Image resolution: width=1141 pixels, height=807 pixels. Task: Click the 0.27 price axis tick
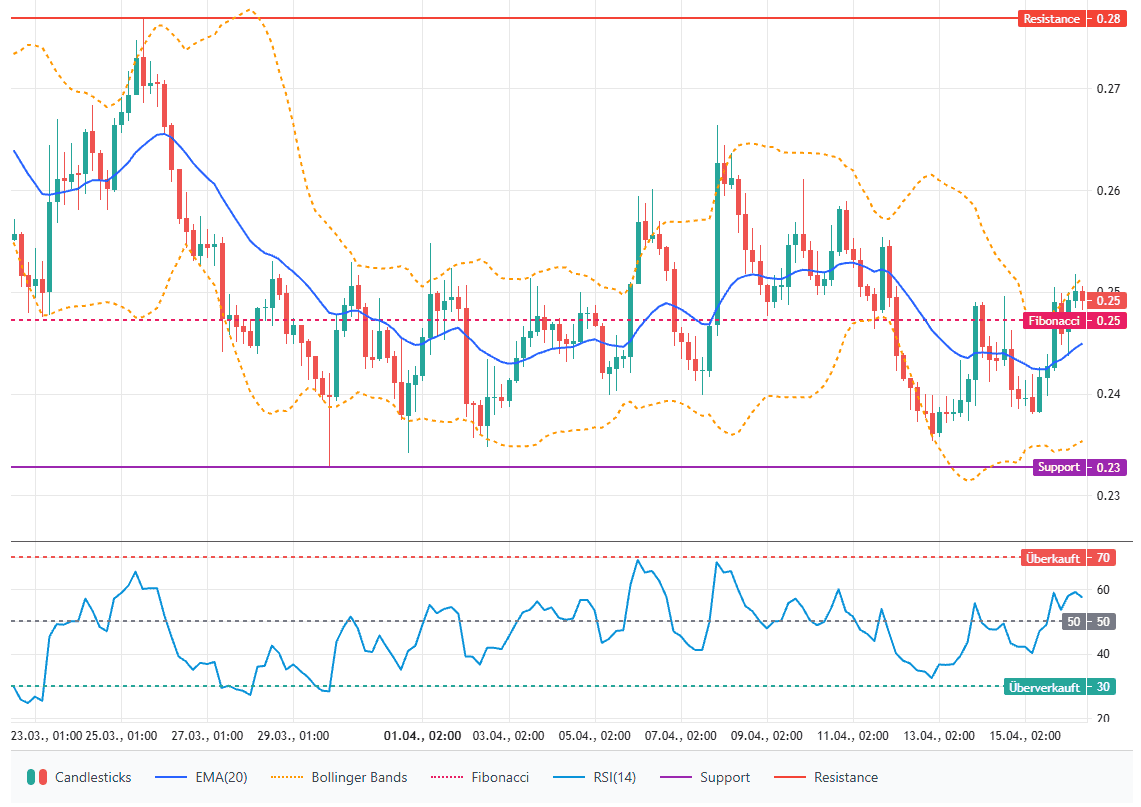(x=1107, y=89)
